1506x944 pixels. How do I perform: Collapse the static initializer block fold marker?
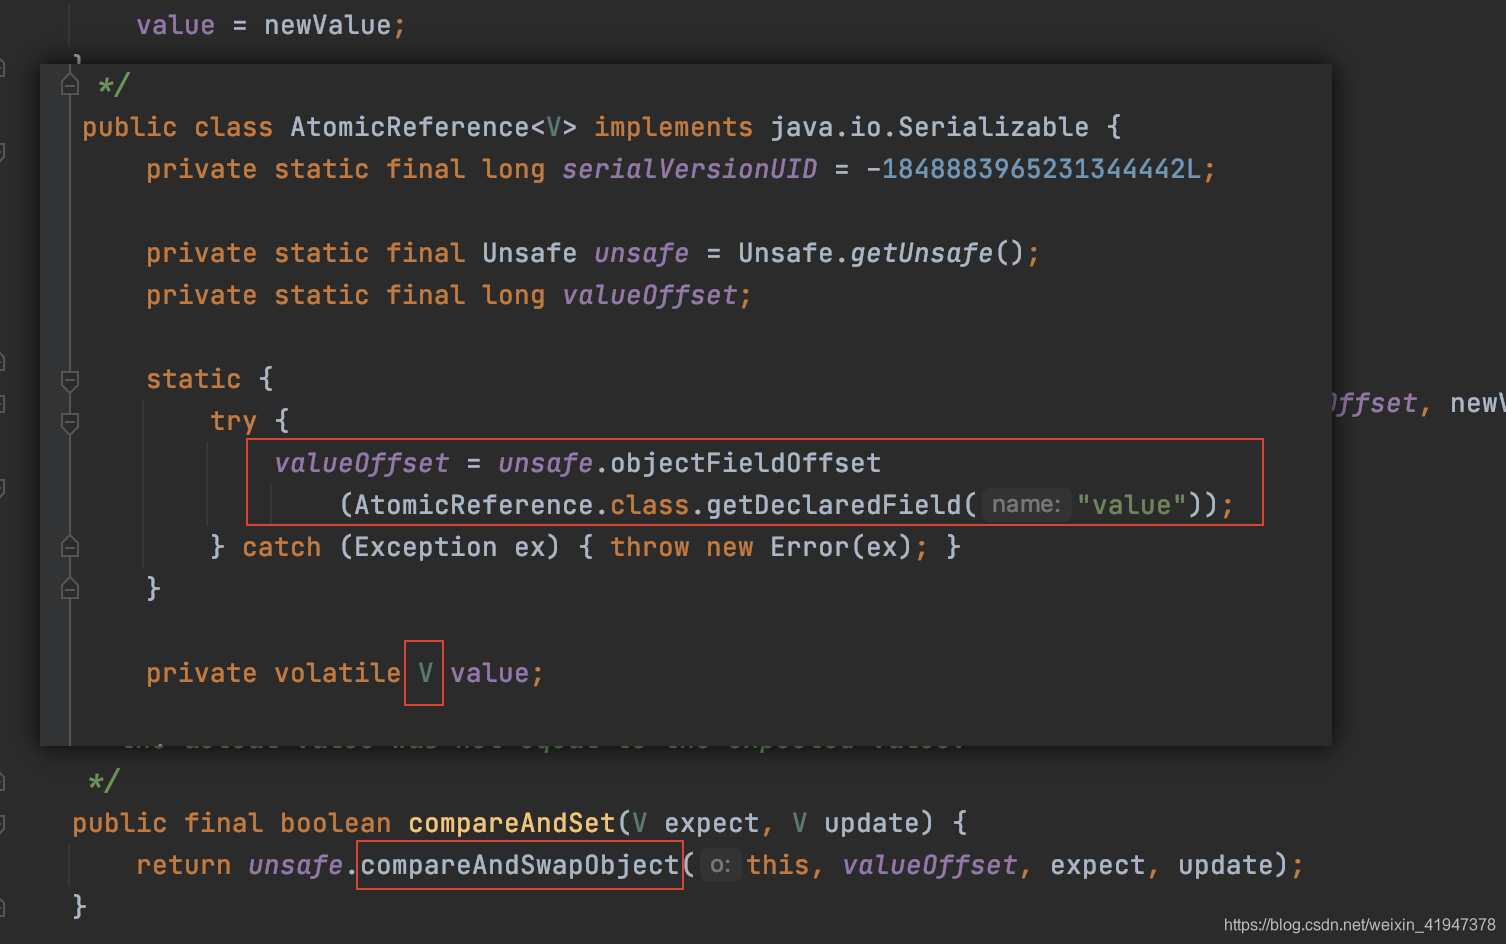[x=70, y=380]
